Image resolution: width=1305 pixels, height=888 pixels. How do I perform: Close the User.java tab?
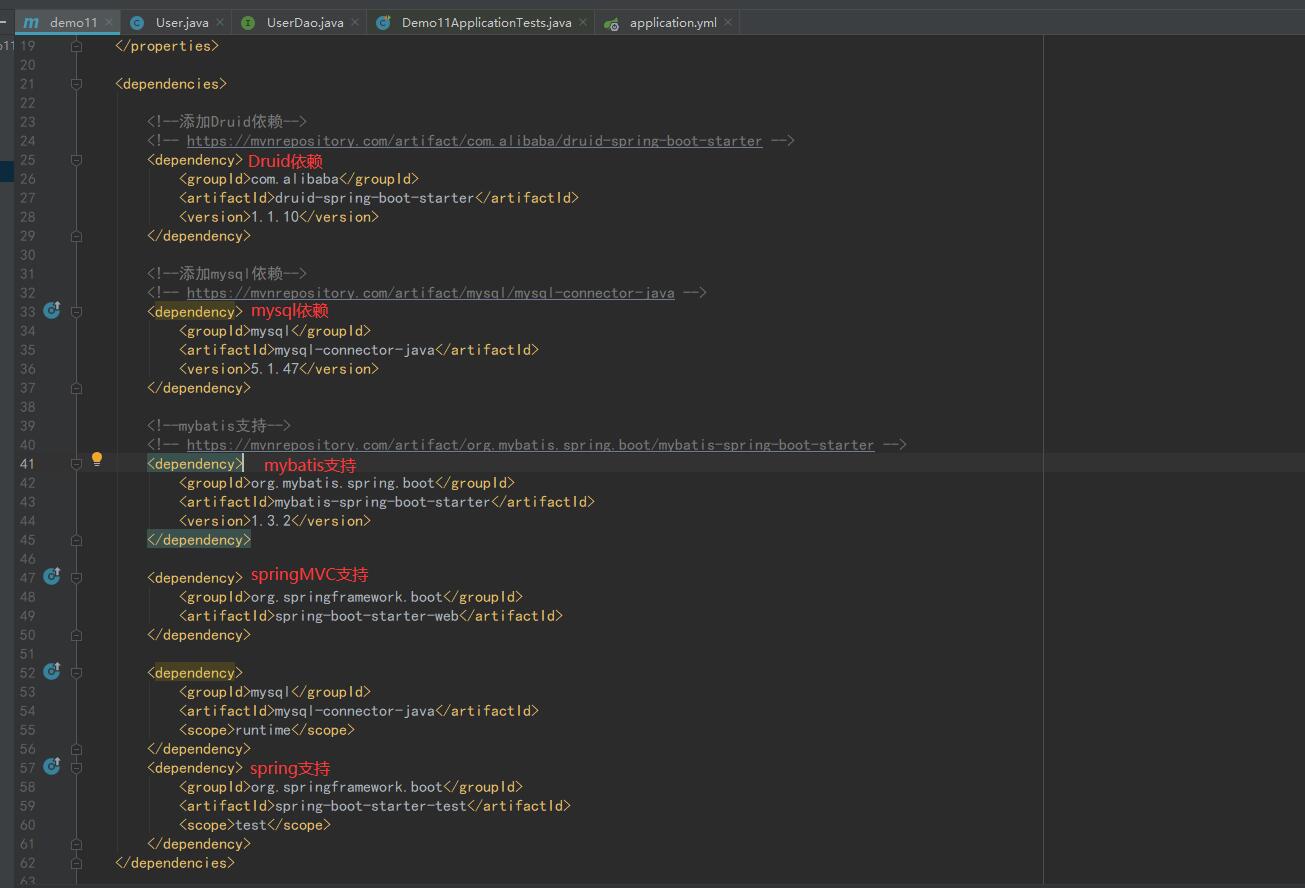[220, 22]
